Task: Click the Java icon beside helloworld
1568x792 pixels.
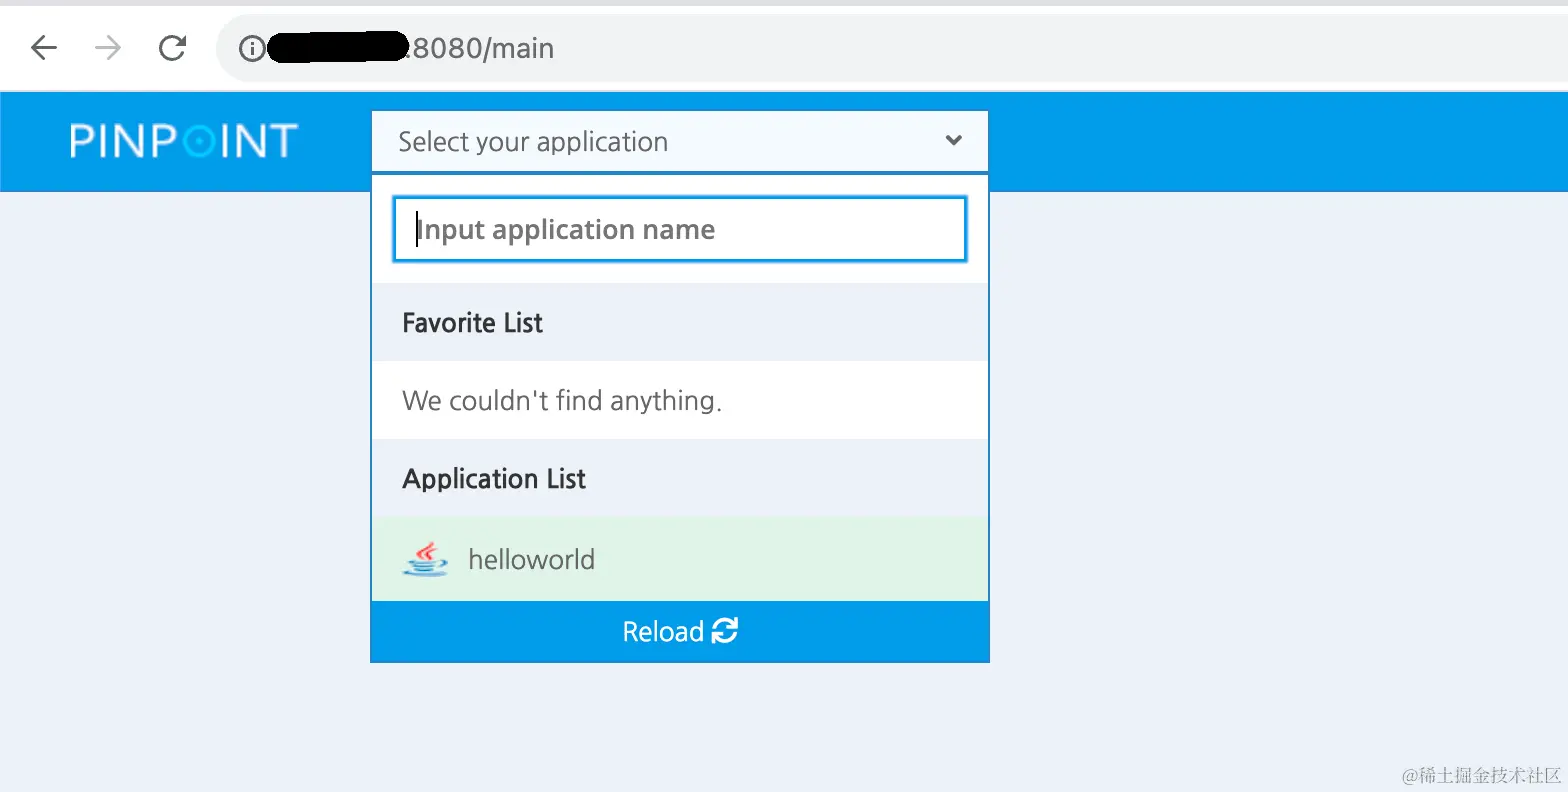Action: tap(425, 559)
